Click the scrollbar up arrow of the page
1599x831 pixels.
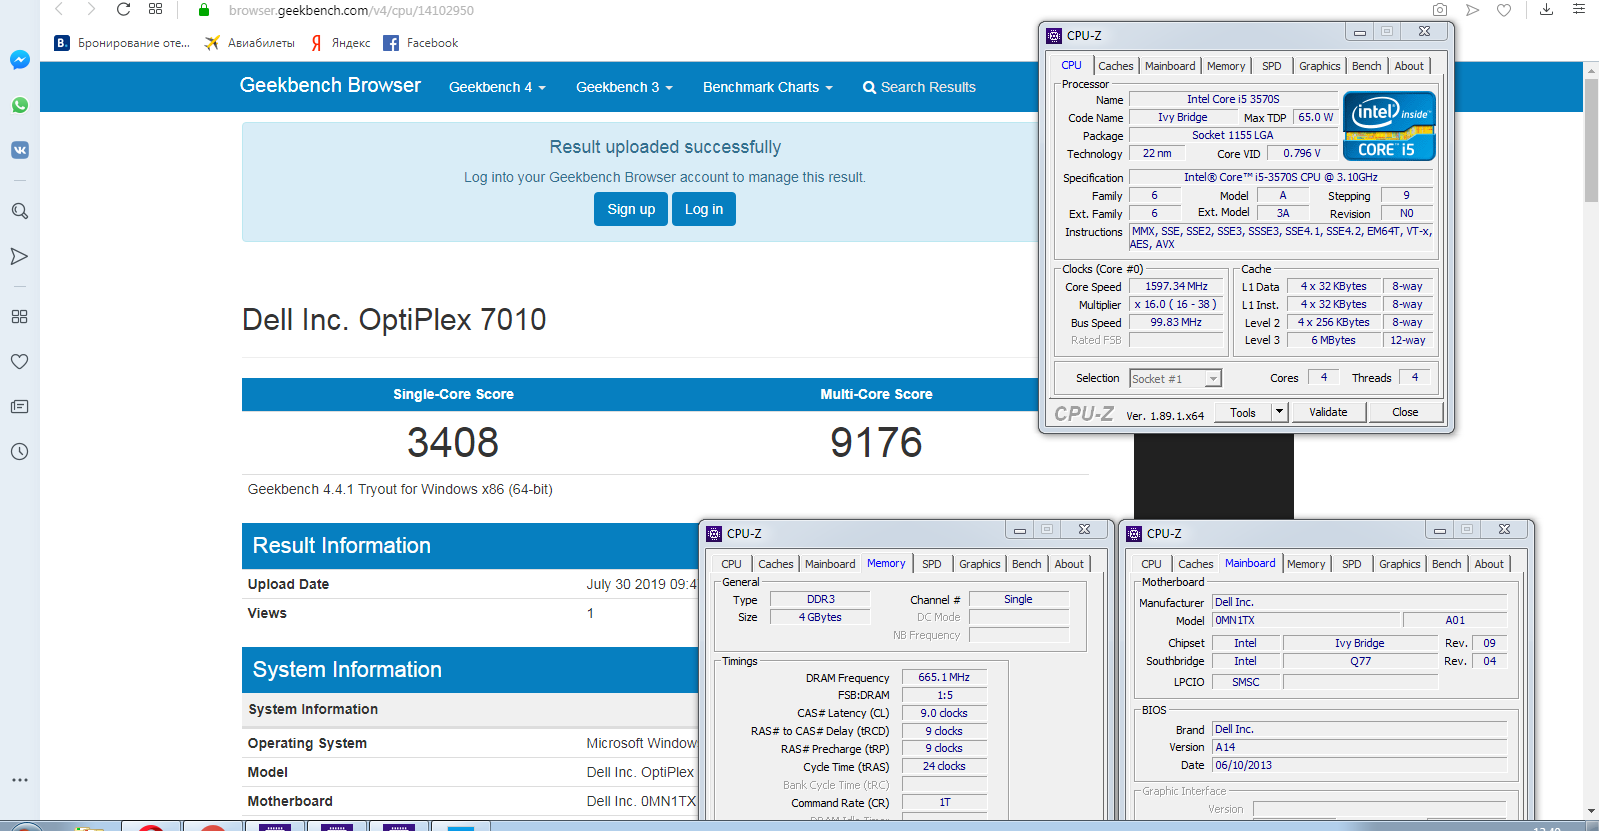(1591, 71)
